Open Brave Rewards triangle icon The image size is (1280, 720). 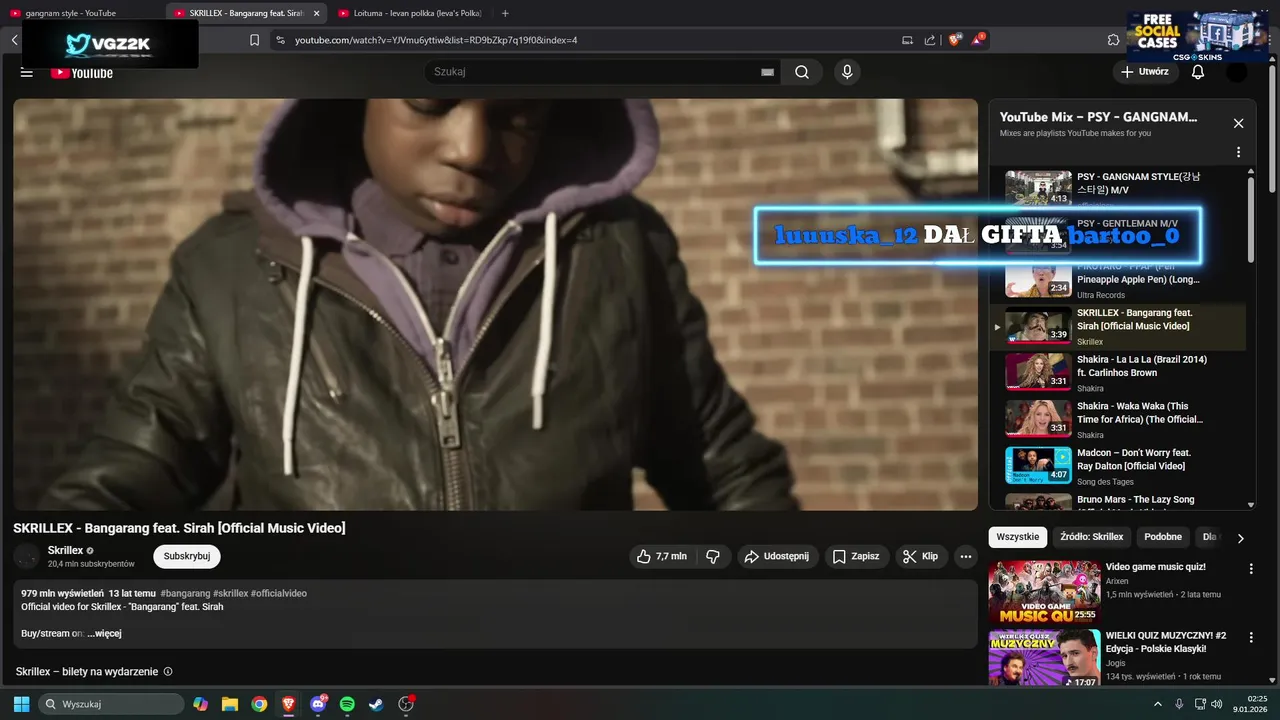pos(978,40)
